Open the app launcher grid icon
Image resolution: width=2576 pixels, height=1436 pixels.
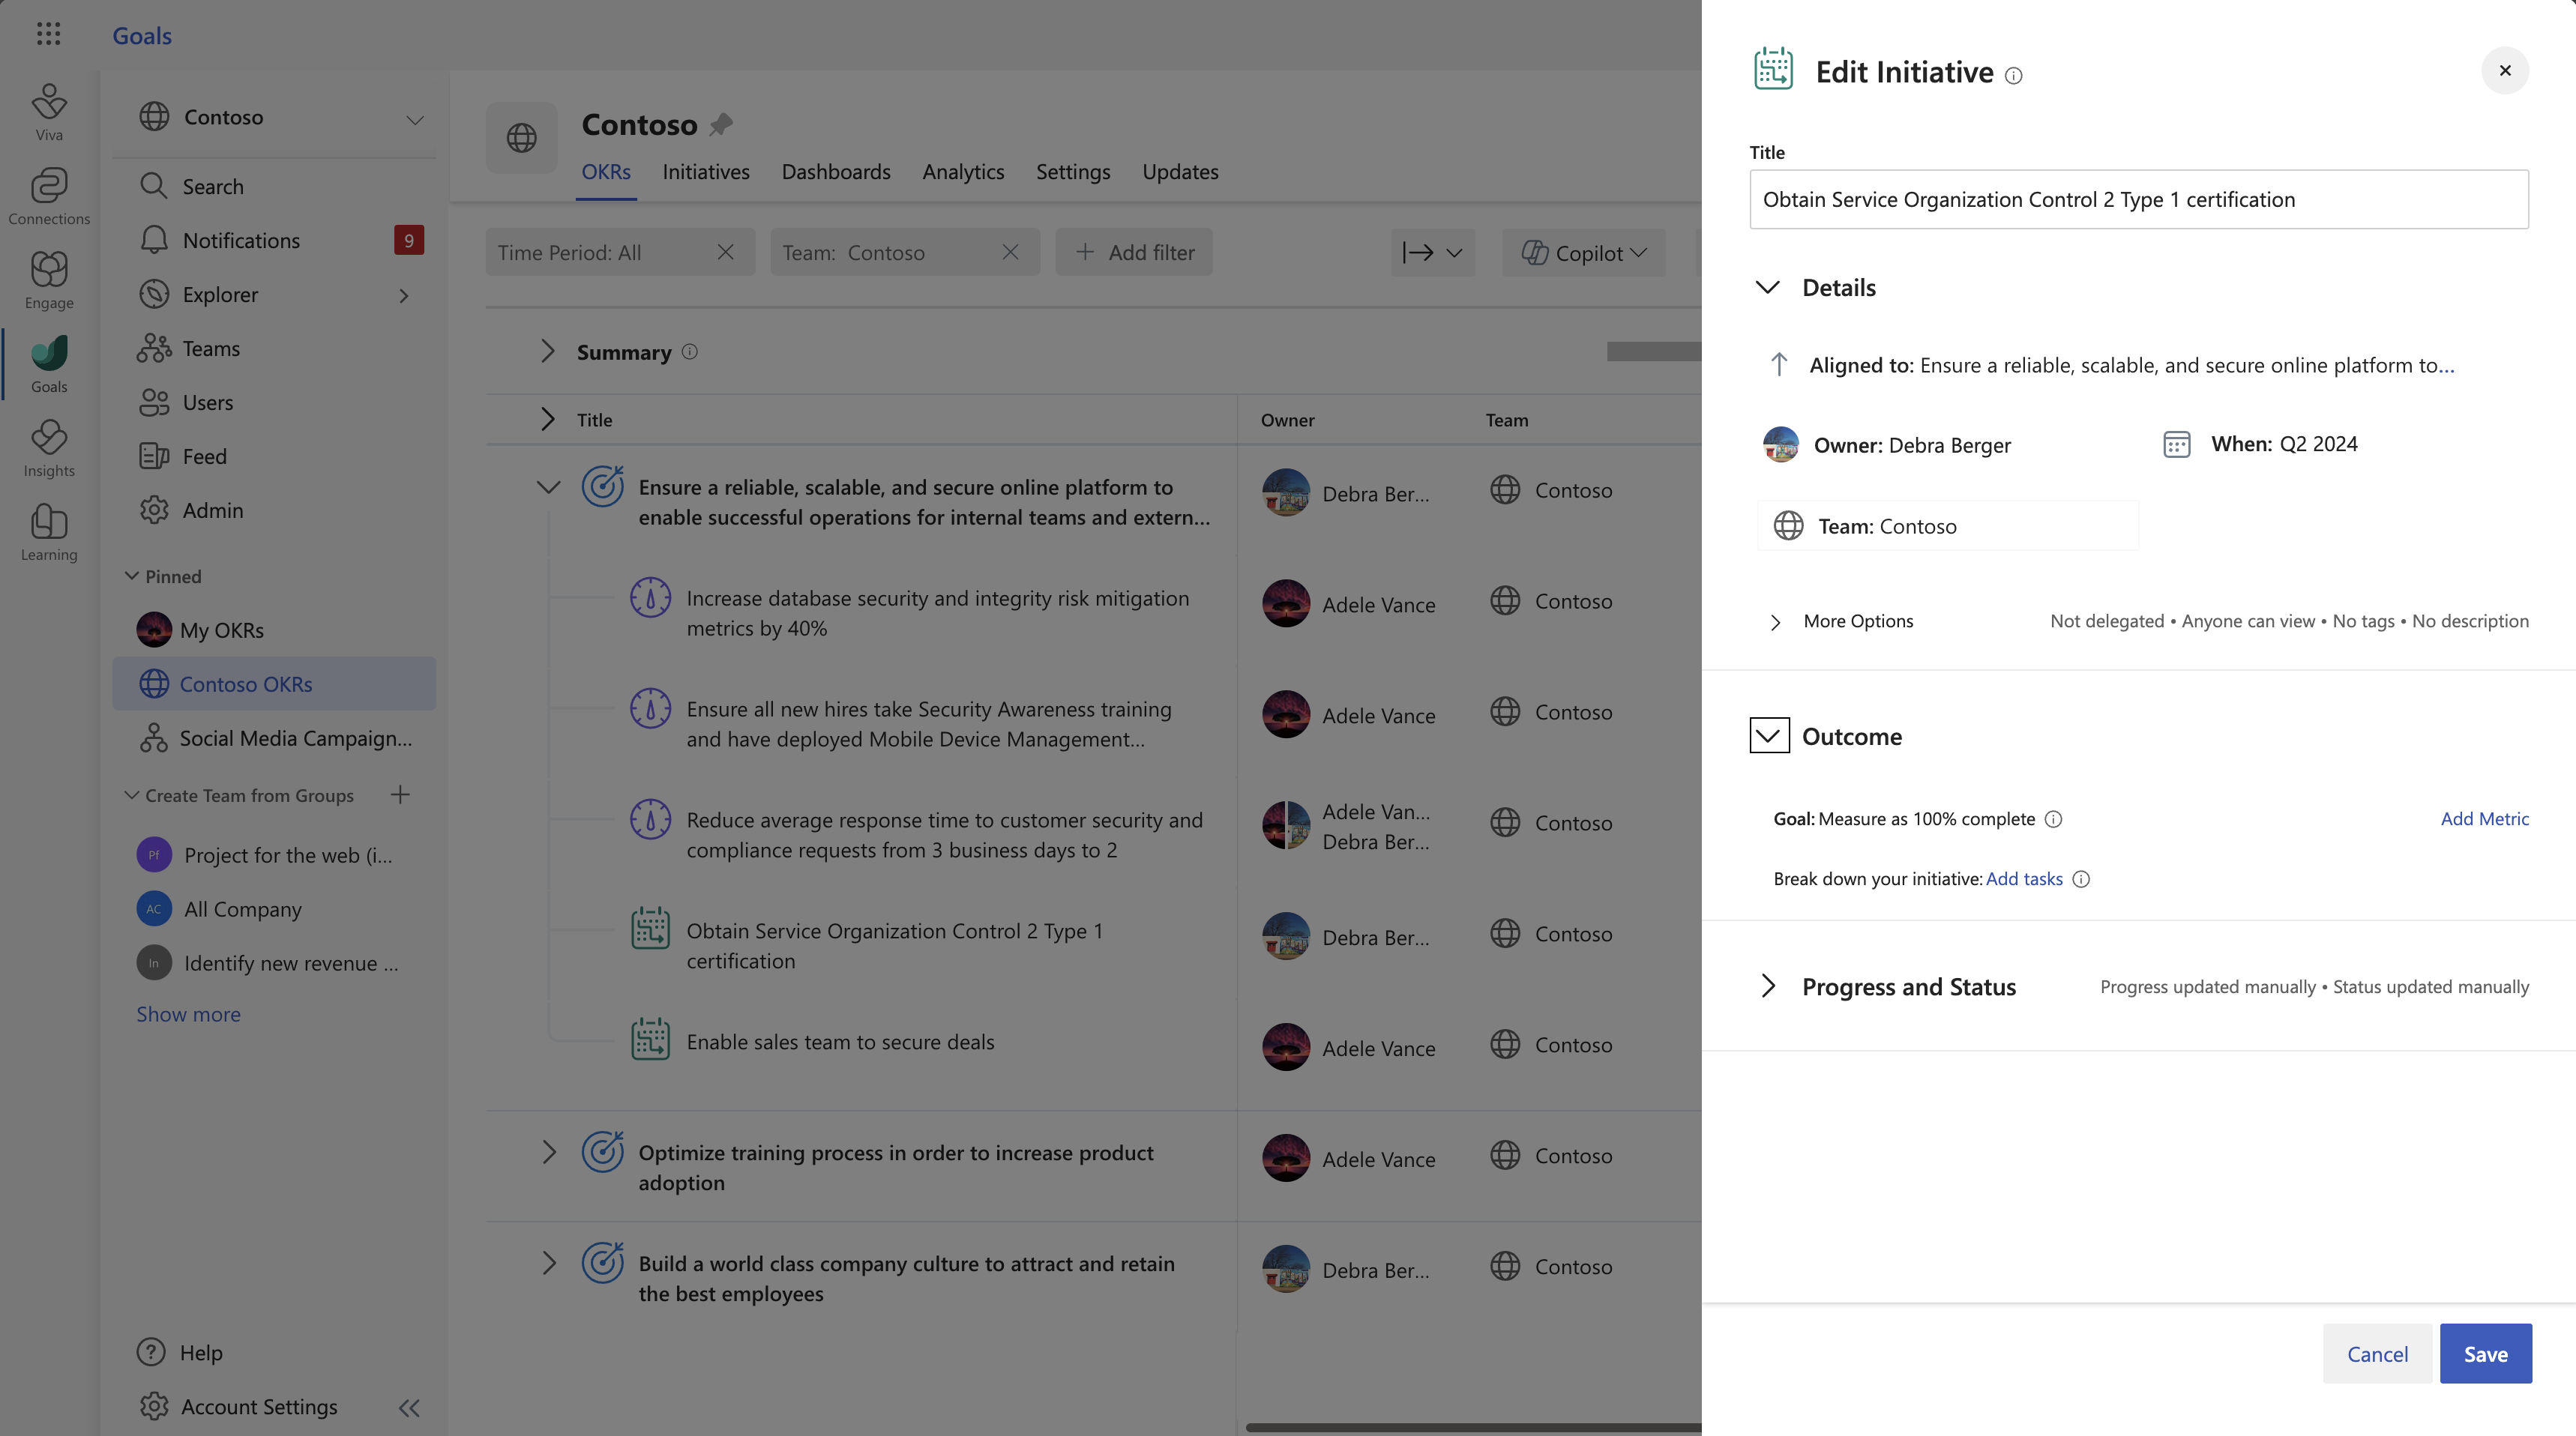click(x=48, y=34)
